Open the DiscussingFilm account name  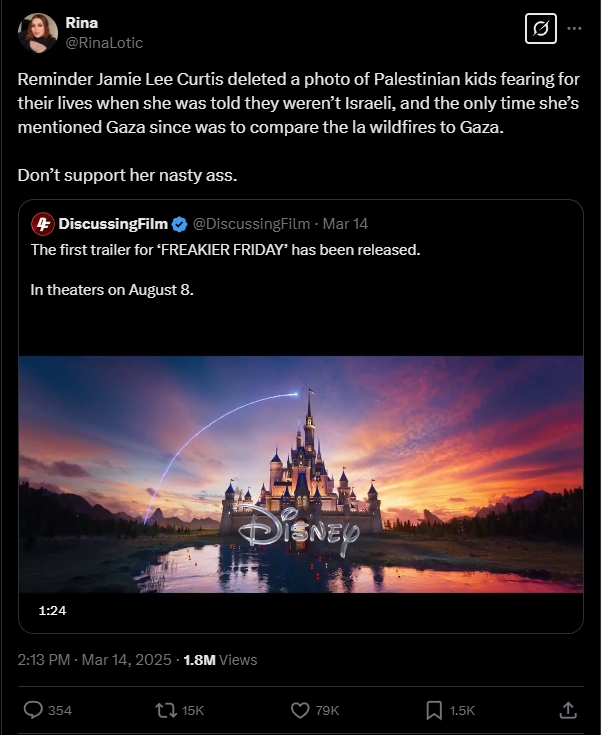click(113, 224)
